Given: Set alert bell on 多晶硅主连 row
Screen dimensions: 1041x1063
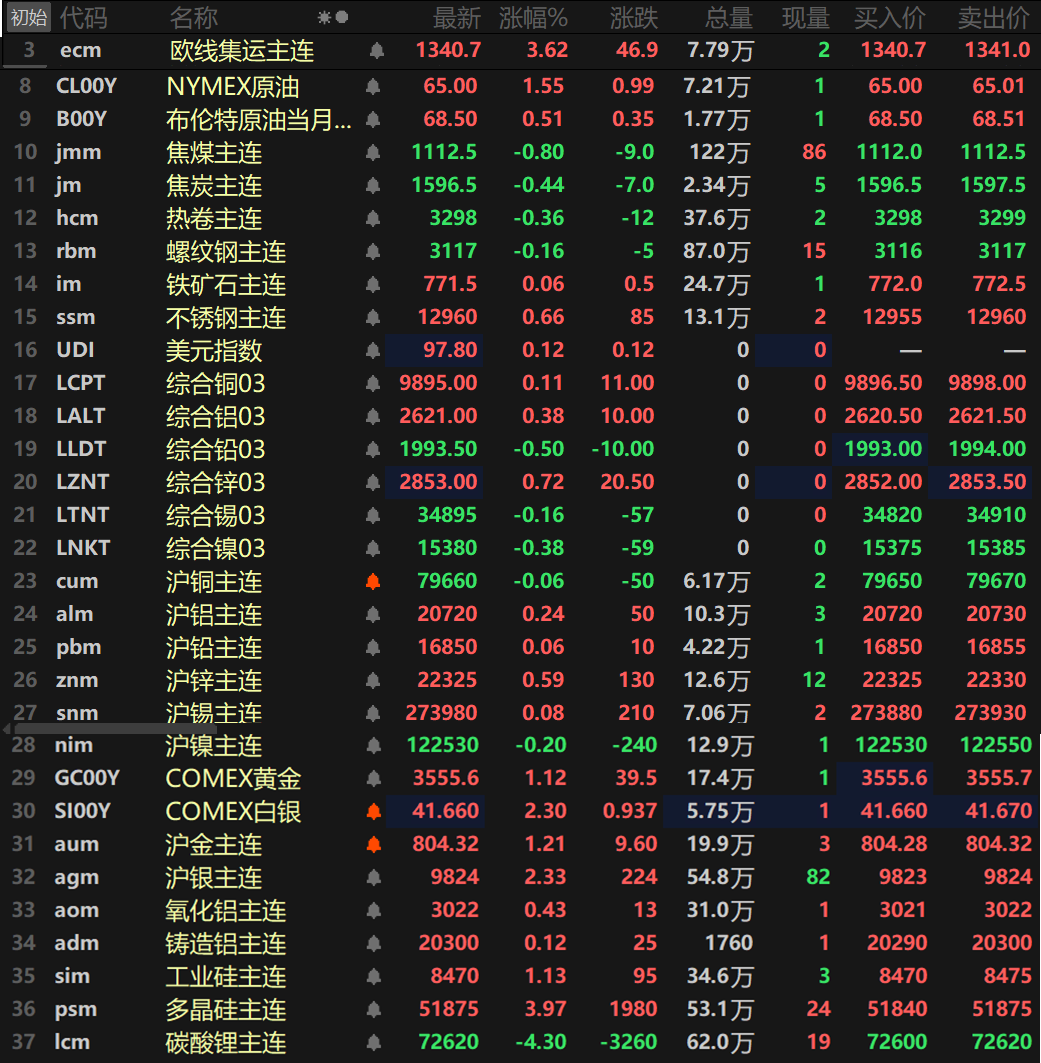Looking at the screenshot, I should 373,1010.
